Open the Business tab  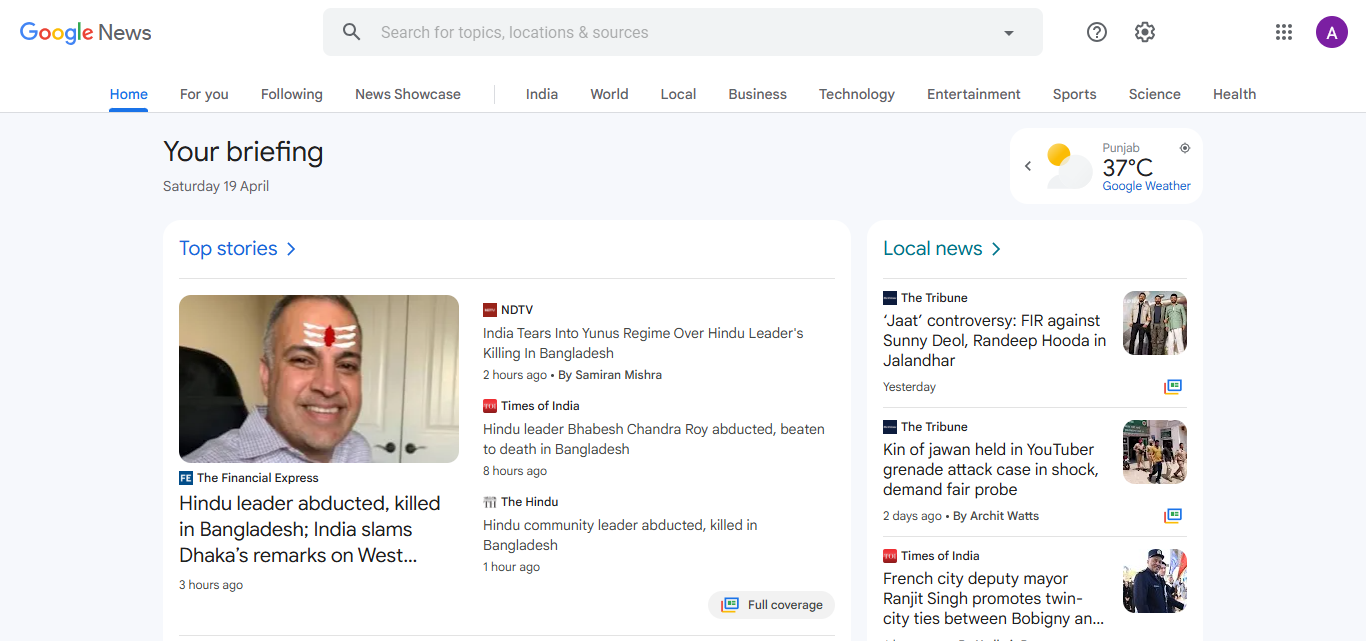757,94
